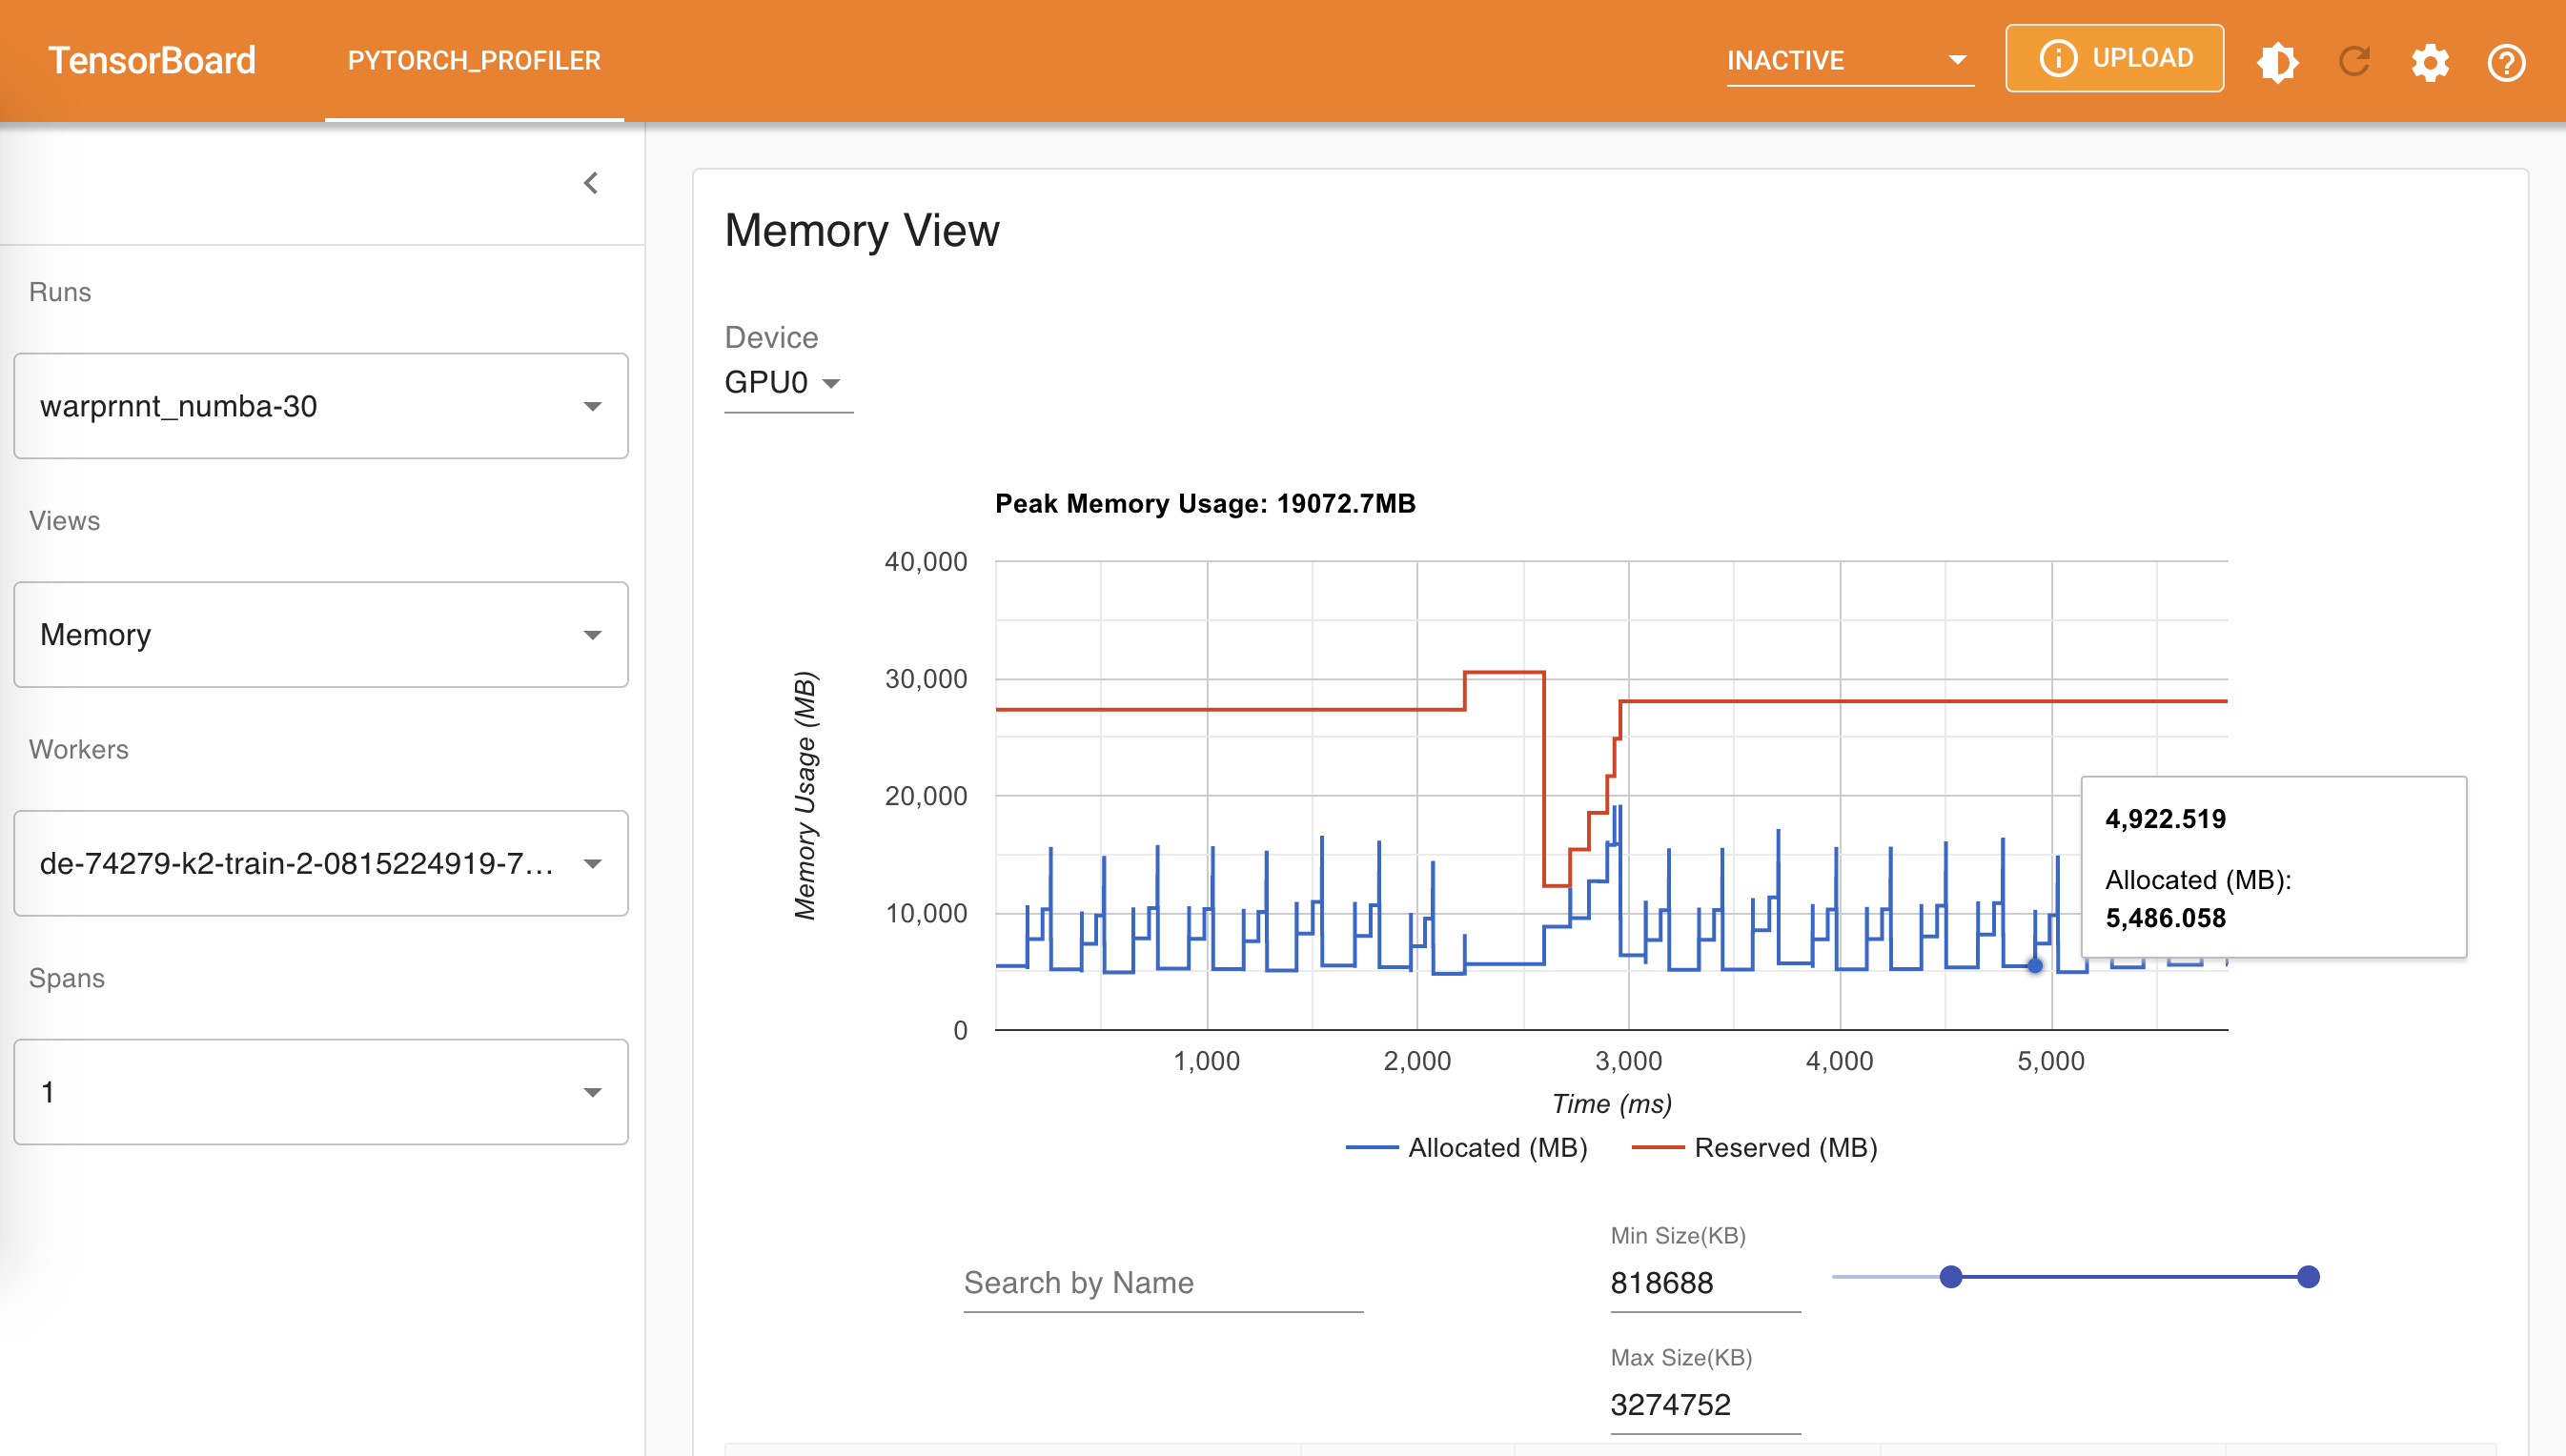2566x1456 pixels.
Task: Click the right handle of the size slider
Action: pos(2308,1277)
